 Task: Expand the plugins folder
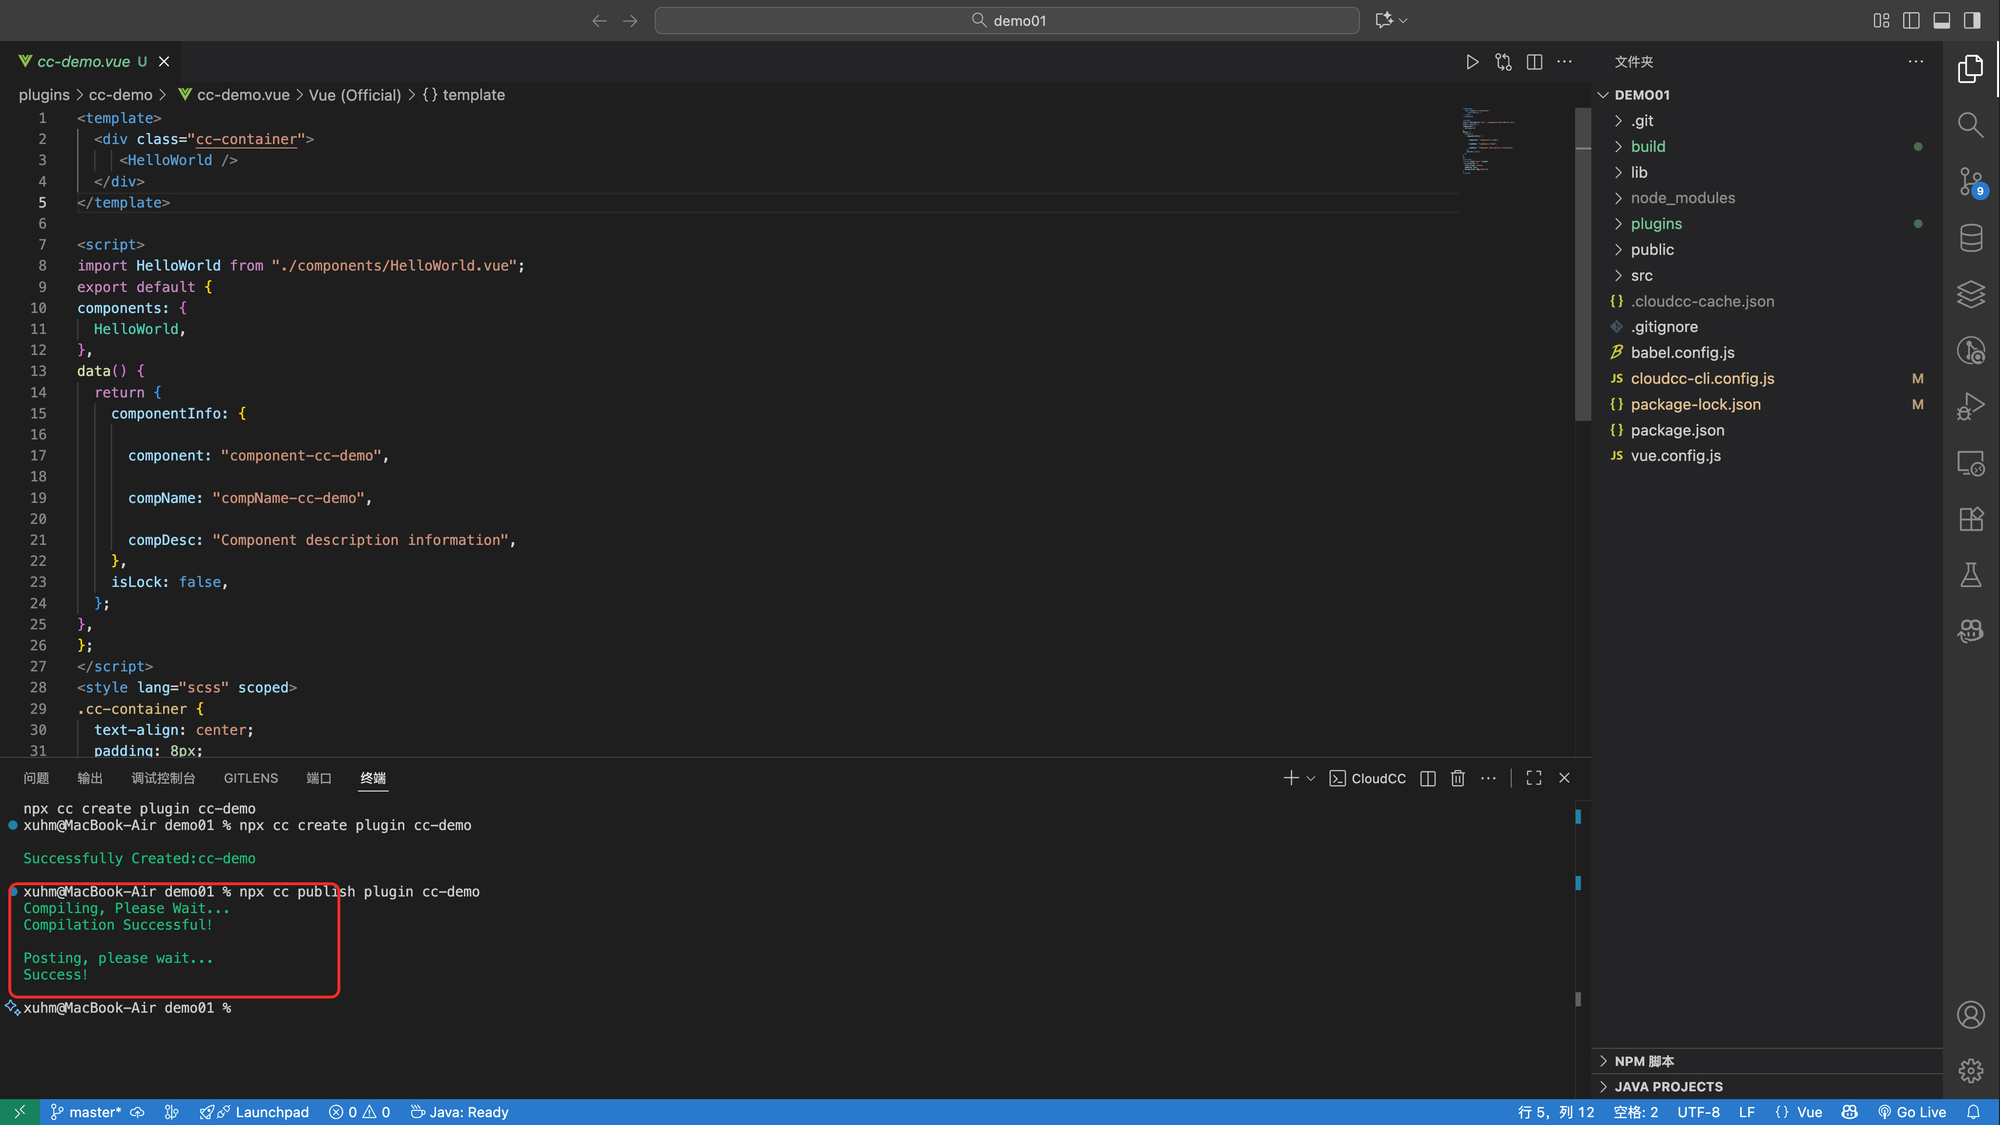tap(1656, 224)
